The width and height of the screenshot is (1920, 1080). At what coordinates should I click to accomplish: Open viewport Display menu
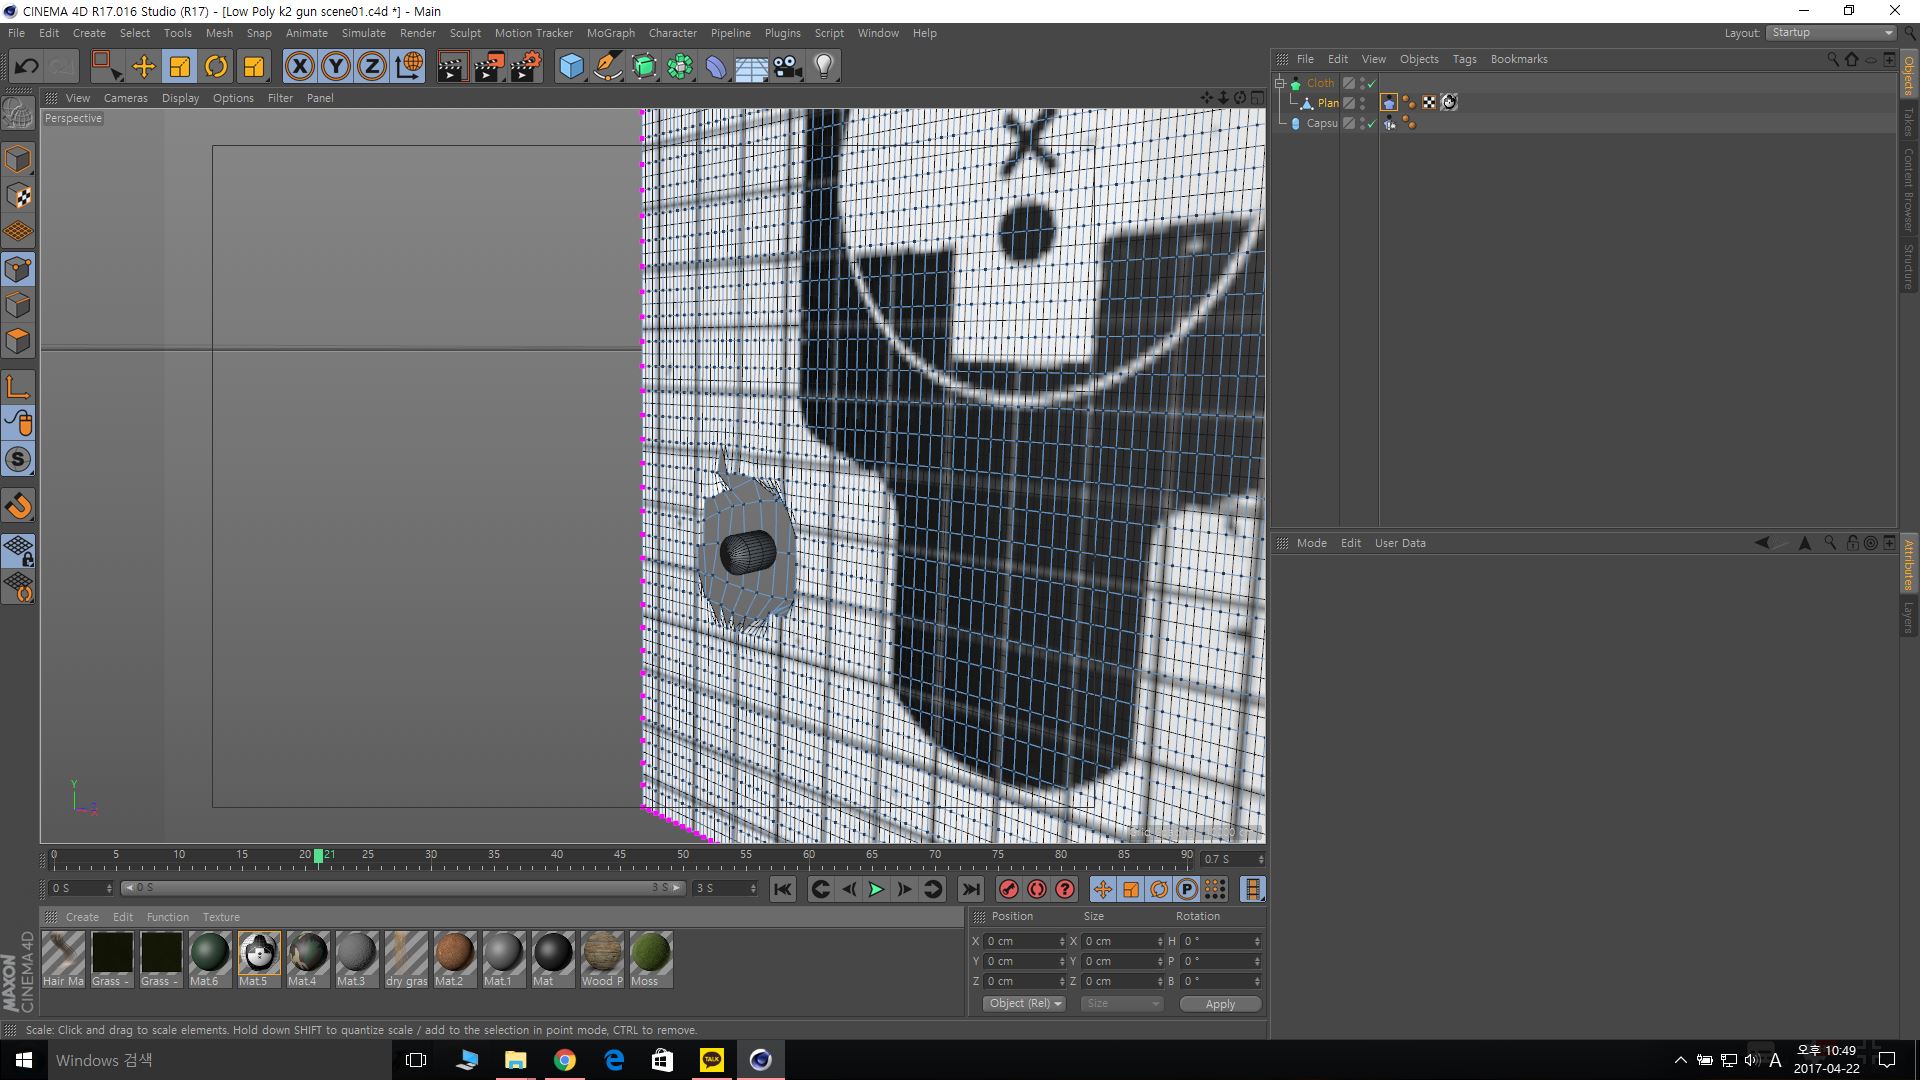[180, 98]
